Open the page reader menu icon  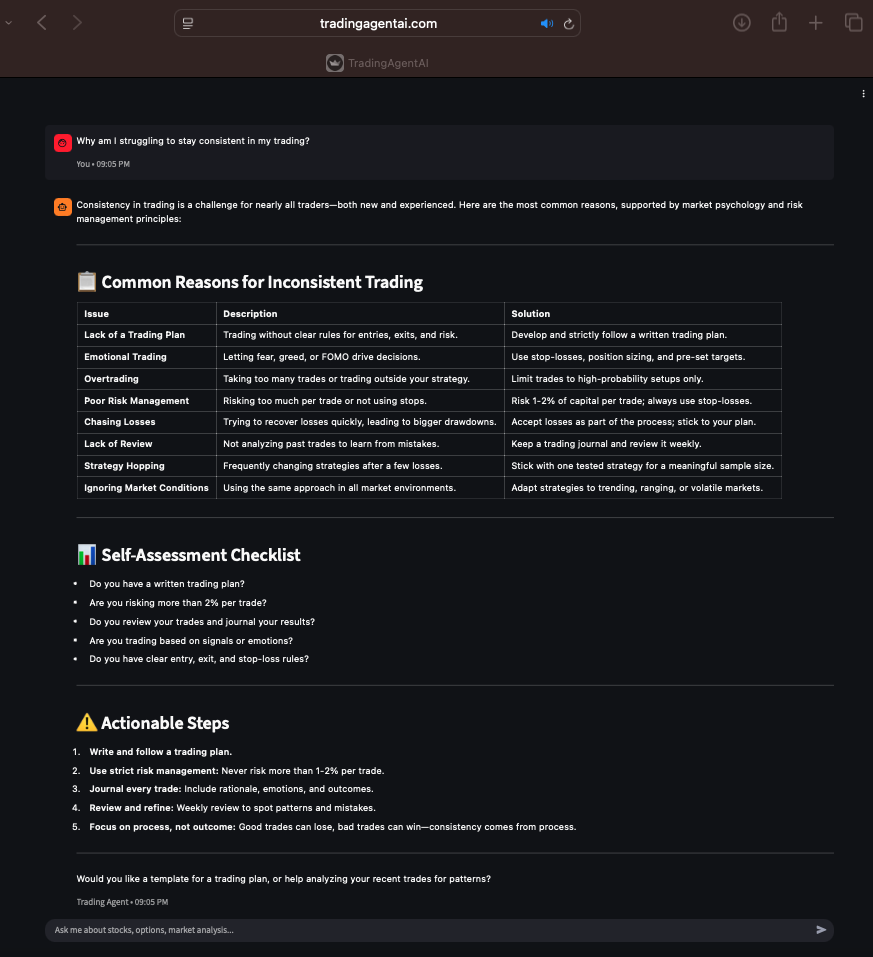tap(188, 23)
